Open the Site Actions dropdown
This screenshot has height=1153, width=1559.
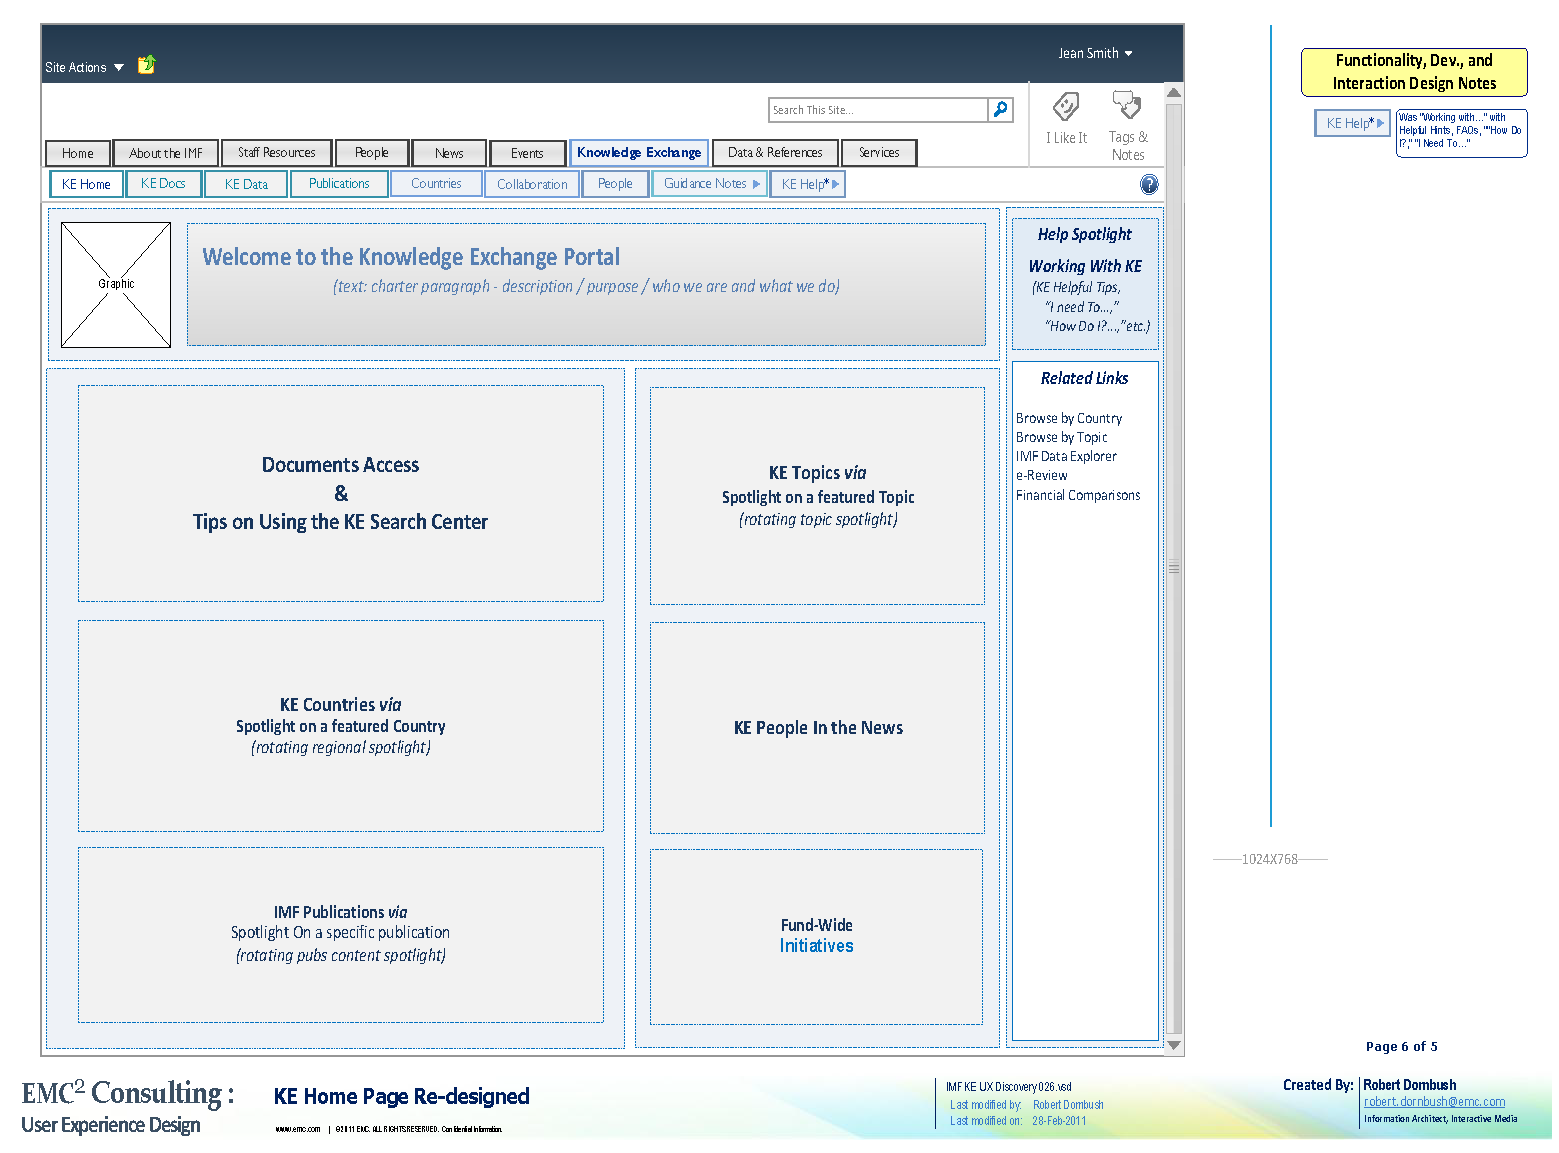[84, 67]
